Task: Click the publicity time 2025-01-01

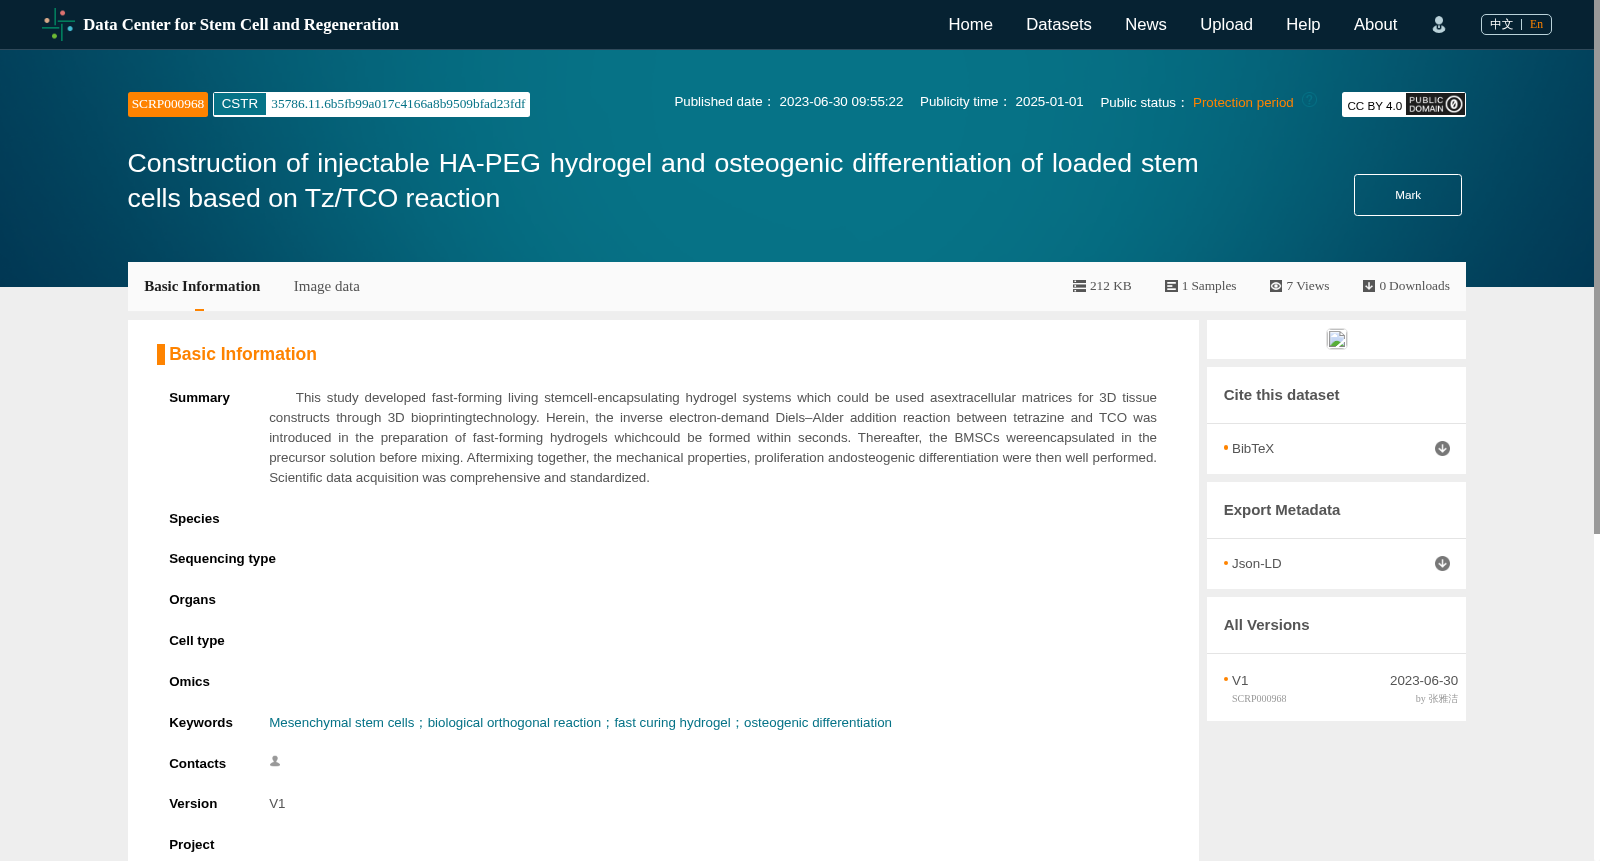Action: [x=1049, y=102]
